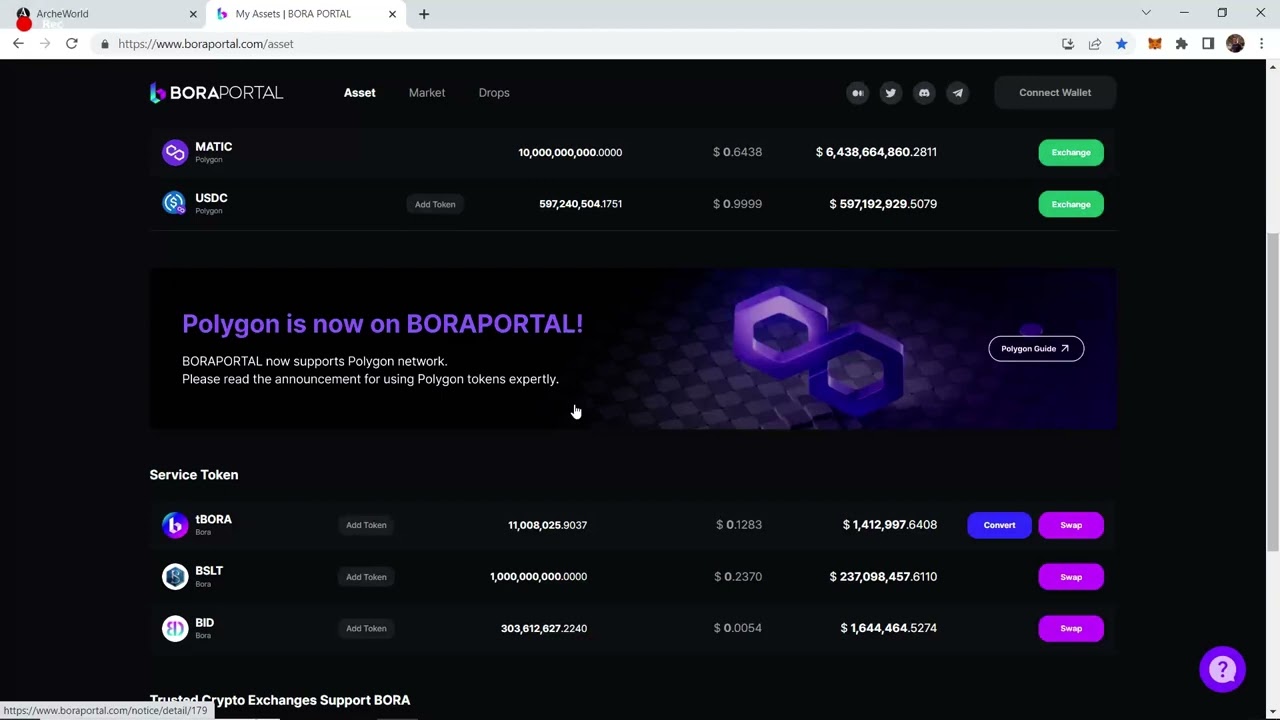The height and width of the screenshot is (720, 1280).
Task: Click the USDC value $ 597,192,929.5079
Action: (x=883, y=204)
